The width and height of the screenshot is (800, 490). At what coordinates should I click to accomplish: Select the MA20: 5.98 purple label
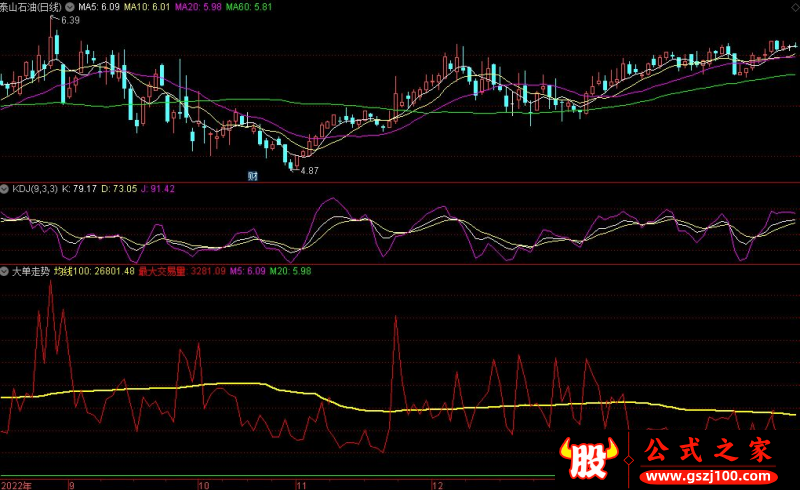pyautogui.click(x=200, y=7)
